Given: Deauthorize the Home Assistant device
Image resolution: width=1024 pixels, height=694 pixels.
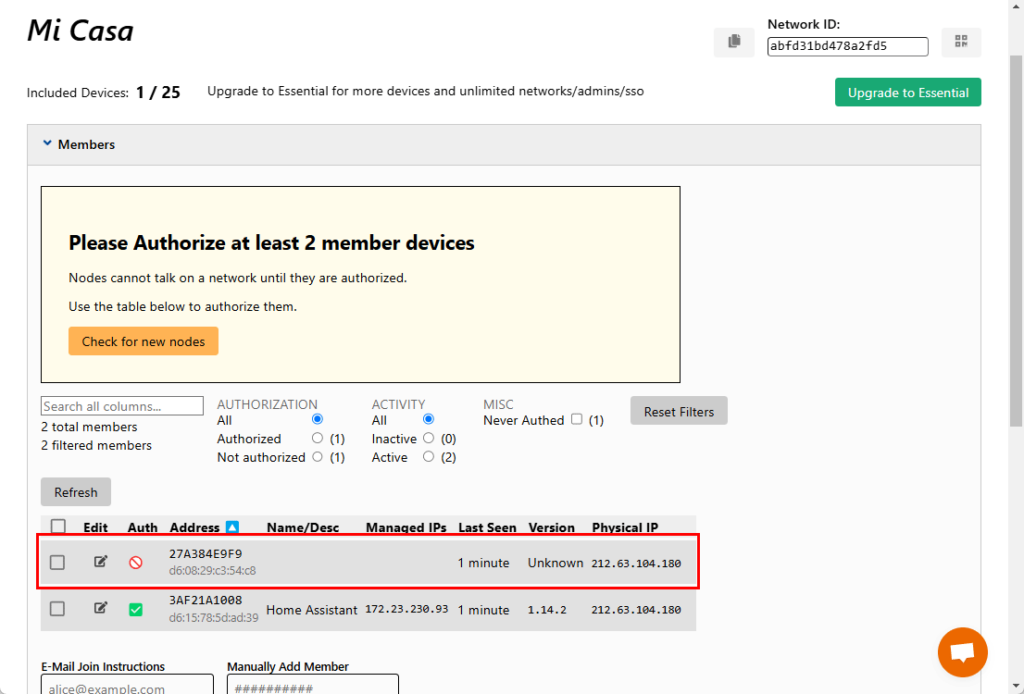Looking at the screenshot, I should 136,609.
